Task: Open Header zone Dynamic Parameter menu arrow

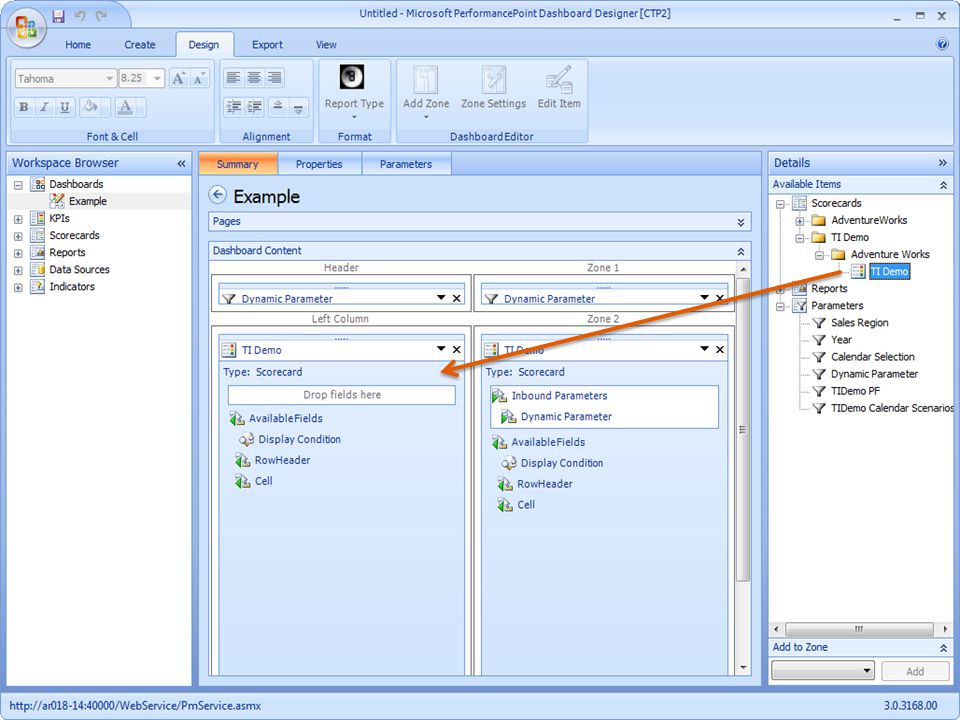Action: (x=441, y=298)
